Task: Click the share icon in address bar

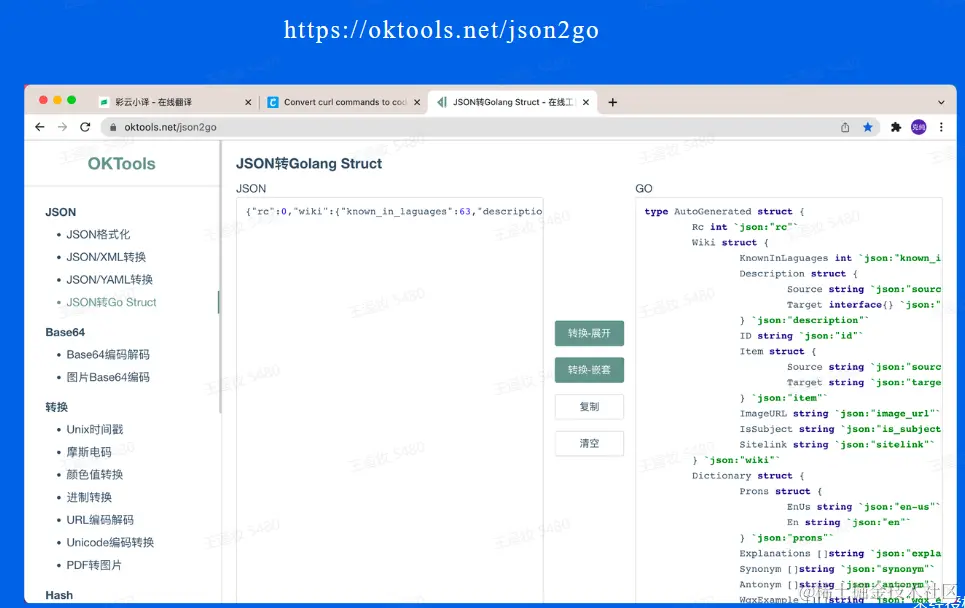Action: (x=845, y=127)
